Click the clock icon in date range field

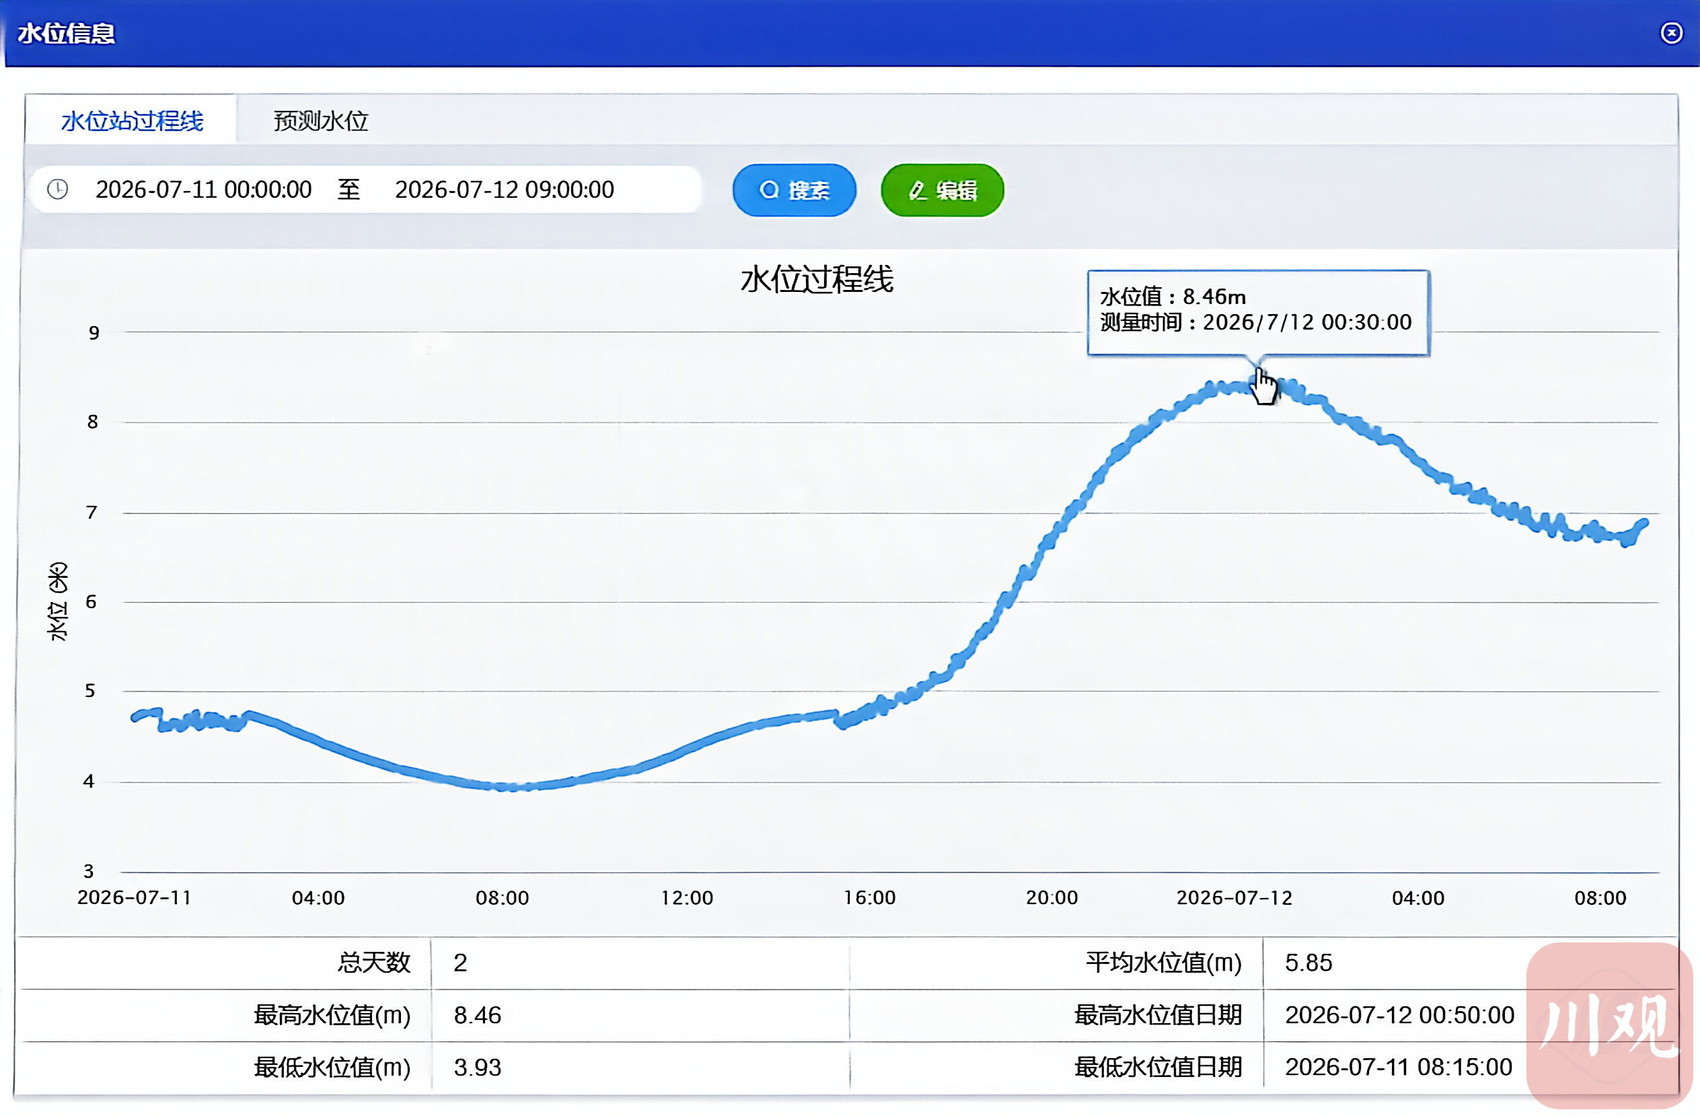(x=58, y=189)
